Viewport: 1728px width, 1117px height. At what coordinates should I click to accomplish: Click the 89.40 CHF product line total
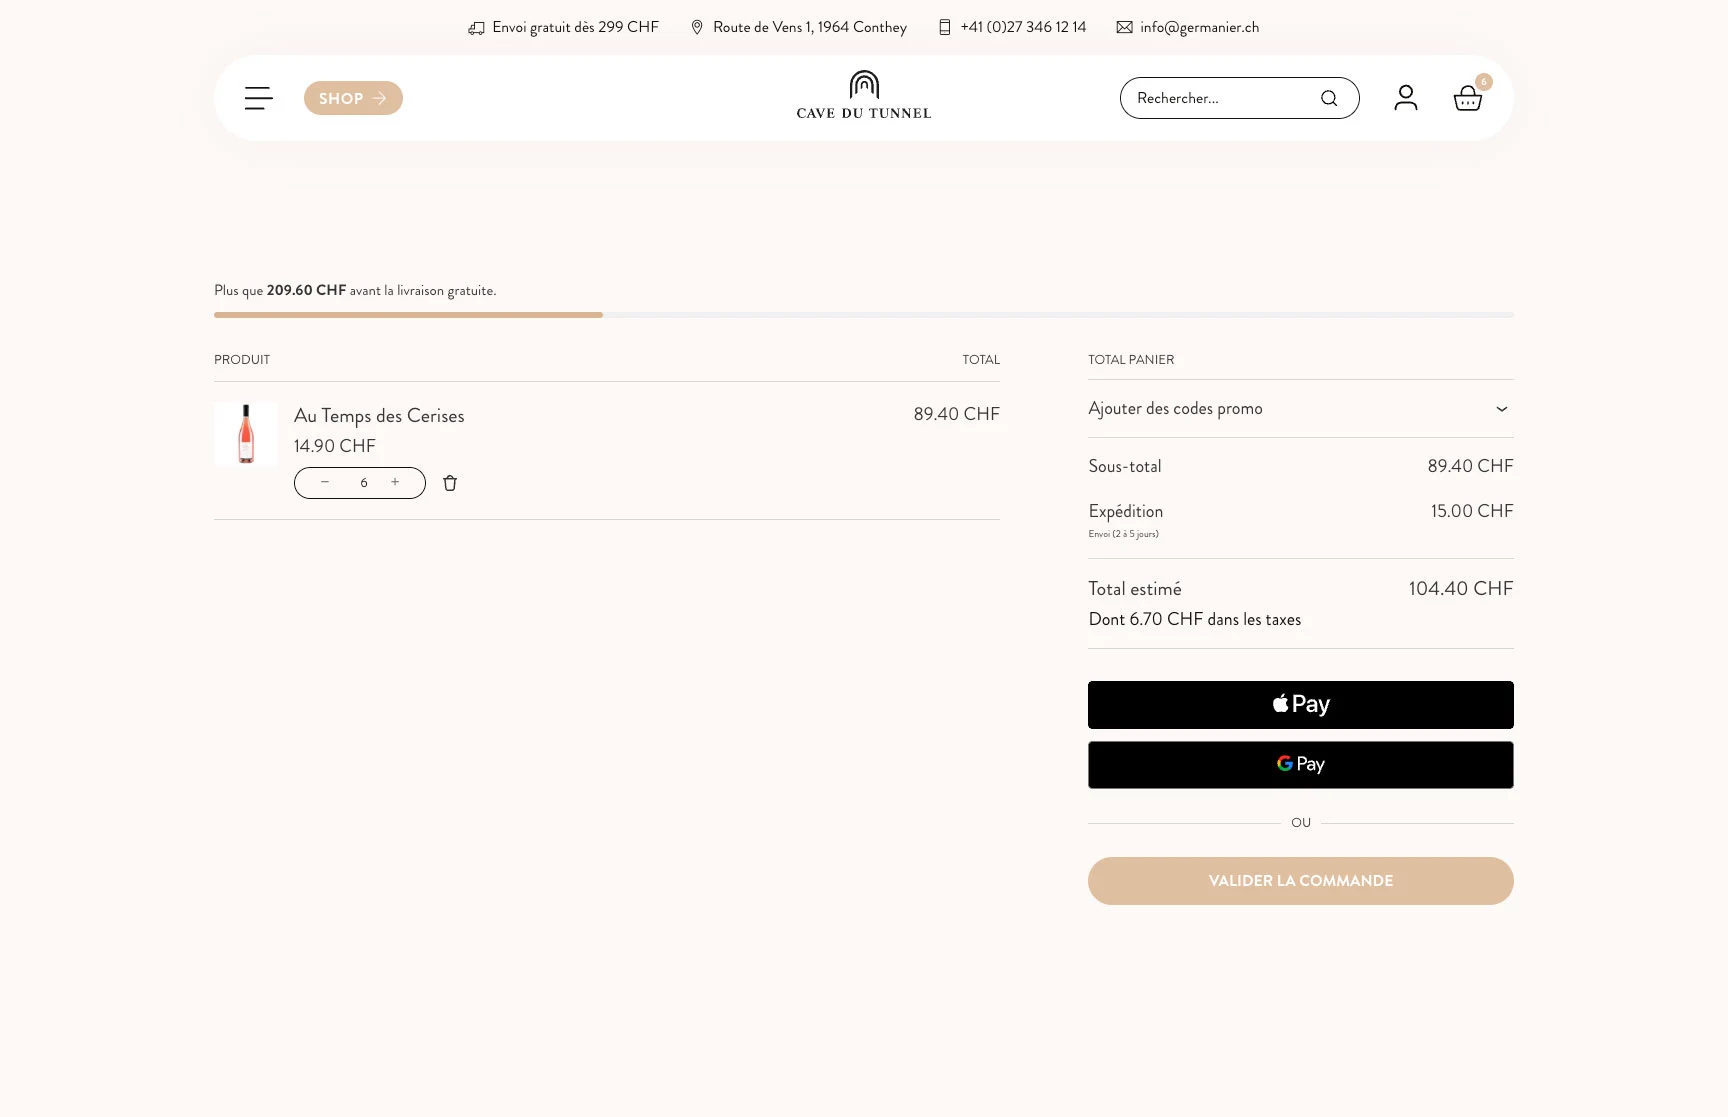pyautogui.click(x=956, y=414)
